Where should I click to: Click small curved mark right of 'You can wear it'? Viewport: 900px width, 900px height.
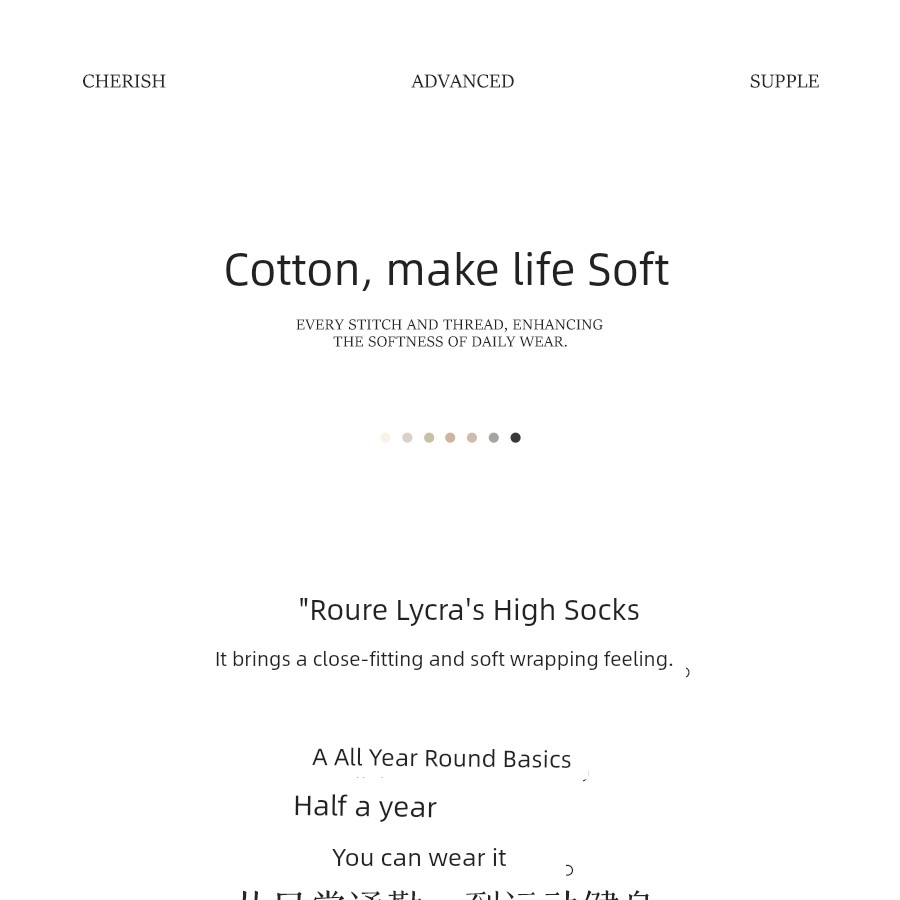569,870
